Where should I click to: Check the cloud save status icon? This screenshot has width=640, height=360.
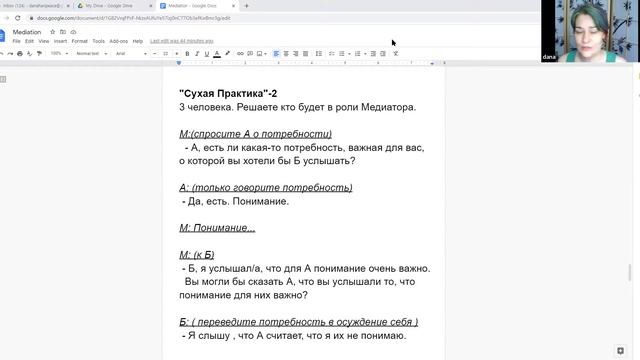tap(73, 32)
